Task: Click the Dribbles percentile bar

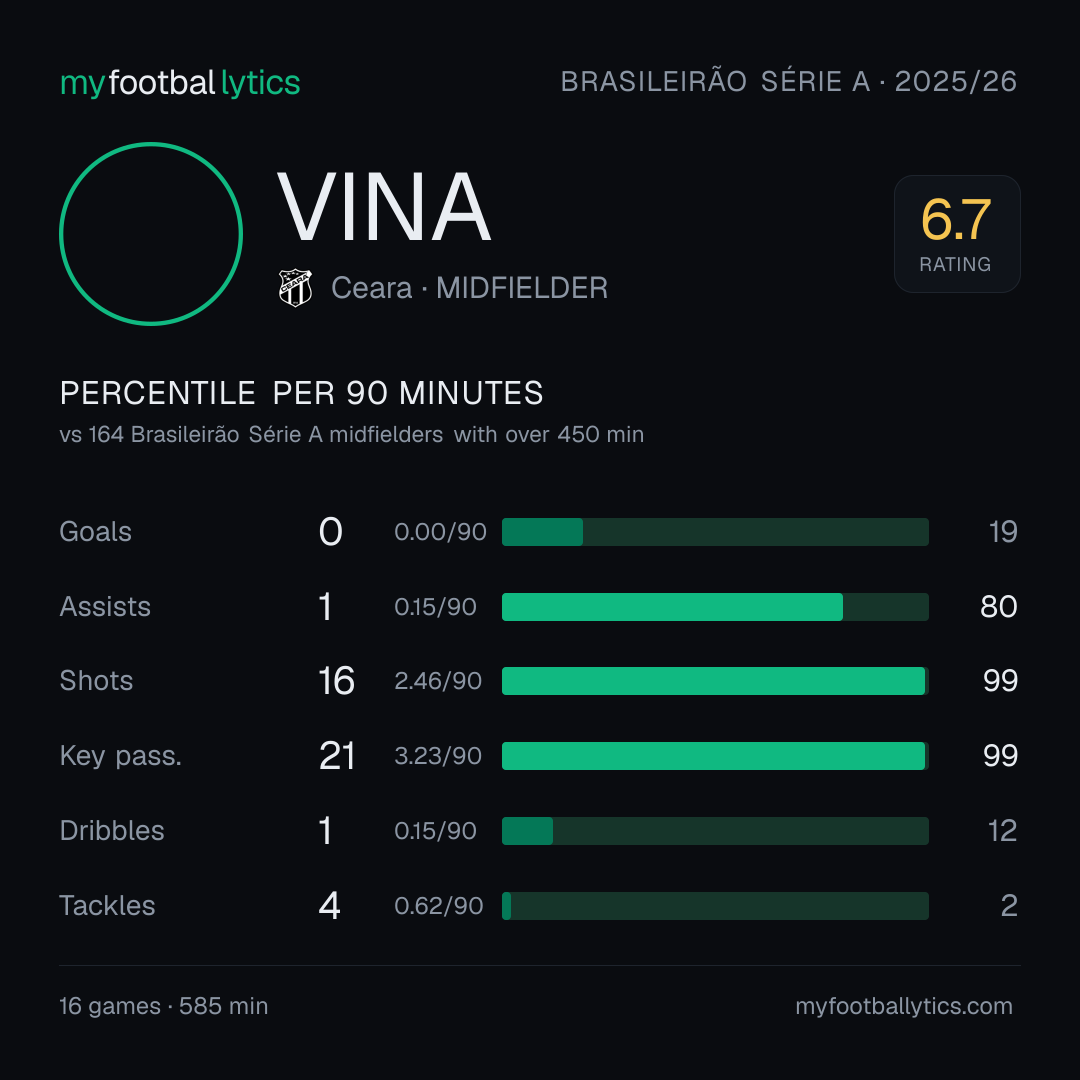Action: pyautogui.click(x=715, y=831)
